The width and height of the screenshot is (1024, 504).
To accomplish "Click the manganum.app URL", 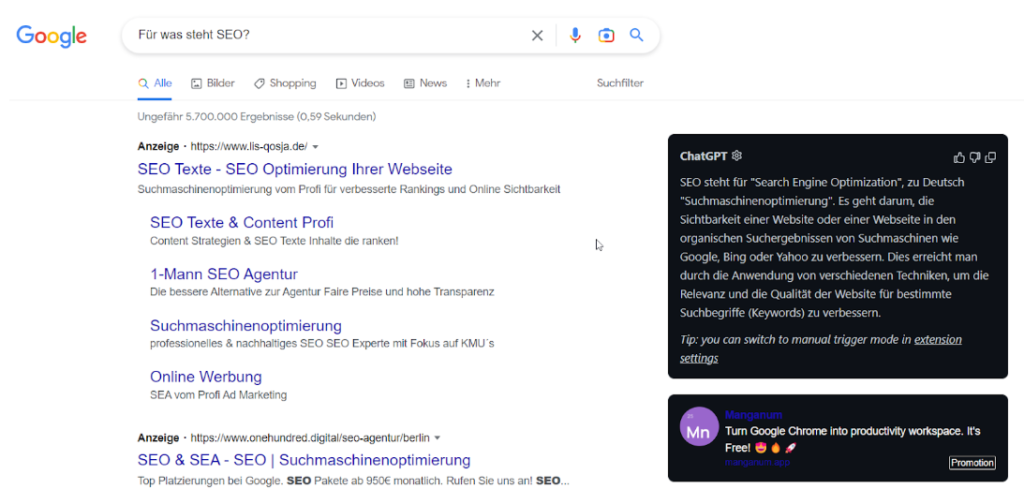I will point(758,462).
